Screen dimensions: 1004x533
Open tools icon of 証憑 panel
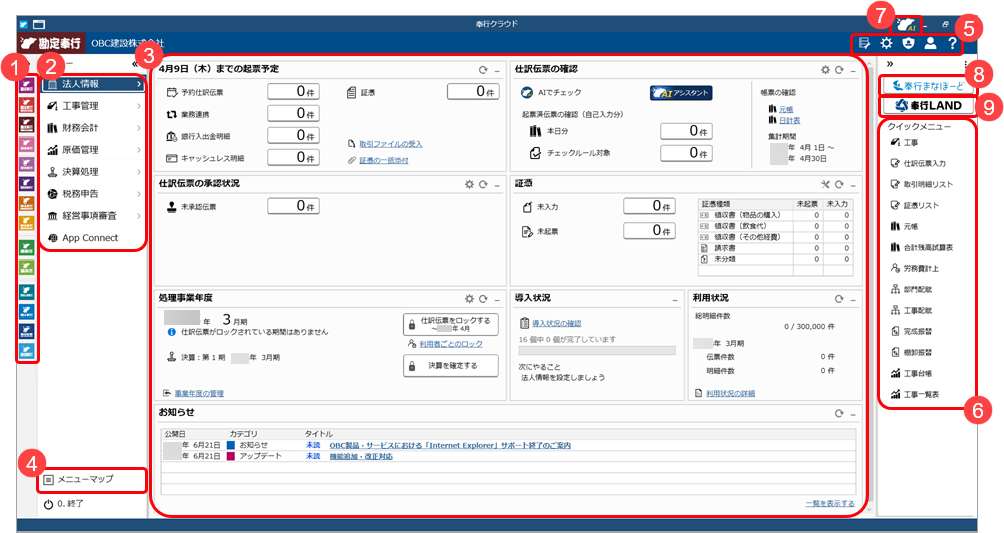[825, 184]
